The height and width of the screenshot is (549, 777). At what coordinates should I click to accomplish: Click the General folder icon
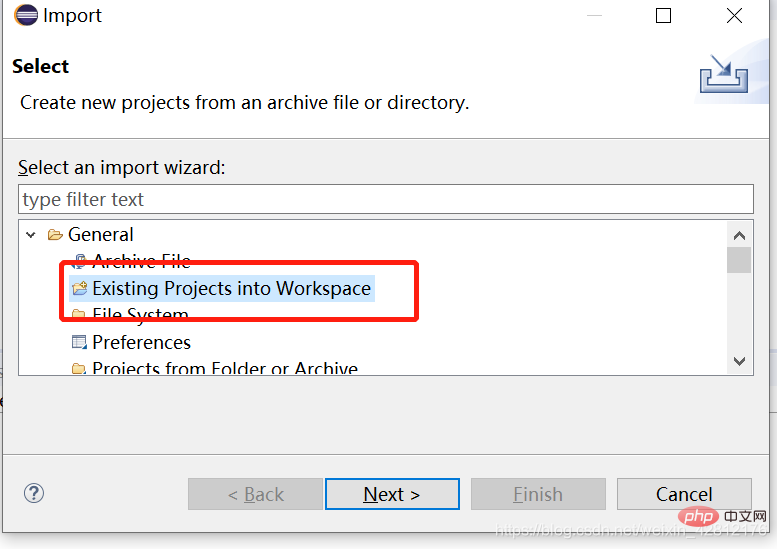[x=55, y=234]
